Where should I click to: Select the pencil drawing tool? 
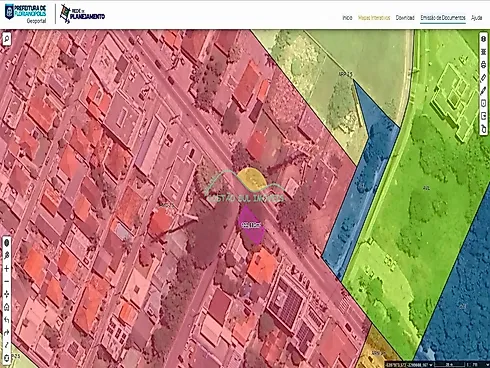[x=484, y=90]
